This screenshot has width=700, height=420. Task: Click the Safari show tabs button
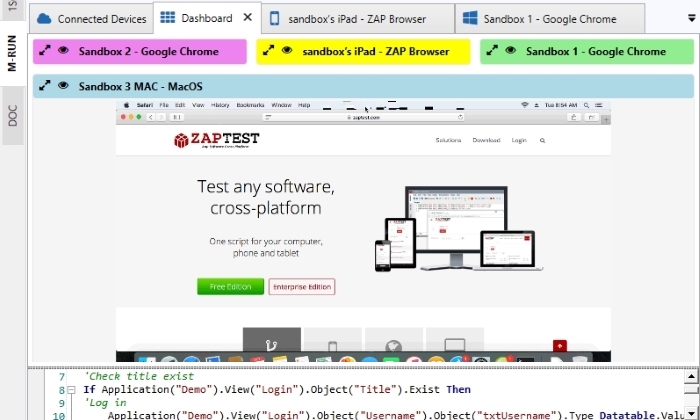coord(592,117)
